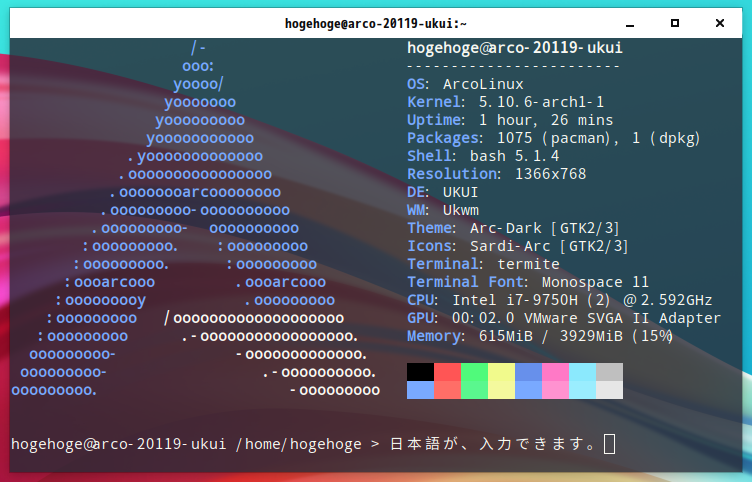The image size is (752, 482).
Task: Click the pink color block in top row
Action: coord(555,372)
